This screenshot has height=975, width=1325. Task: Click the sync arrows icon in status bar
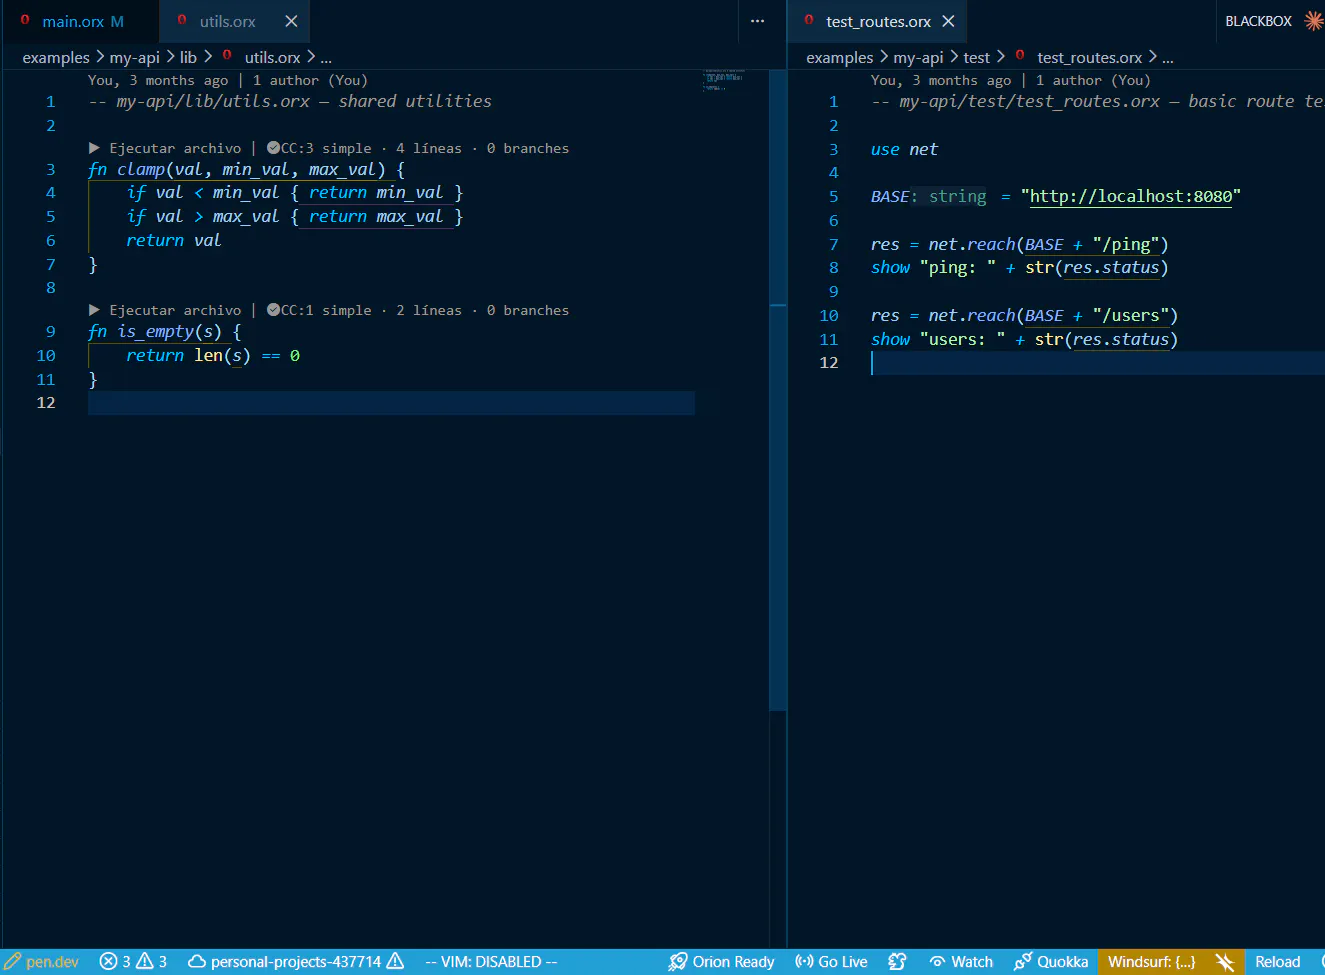coord(897,962)
